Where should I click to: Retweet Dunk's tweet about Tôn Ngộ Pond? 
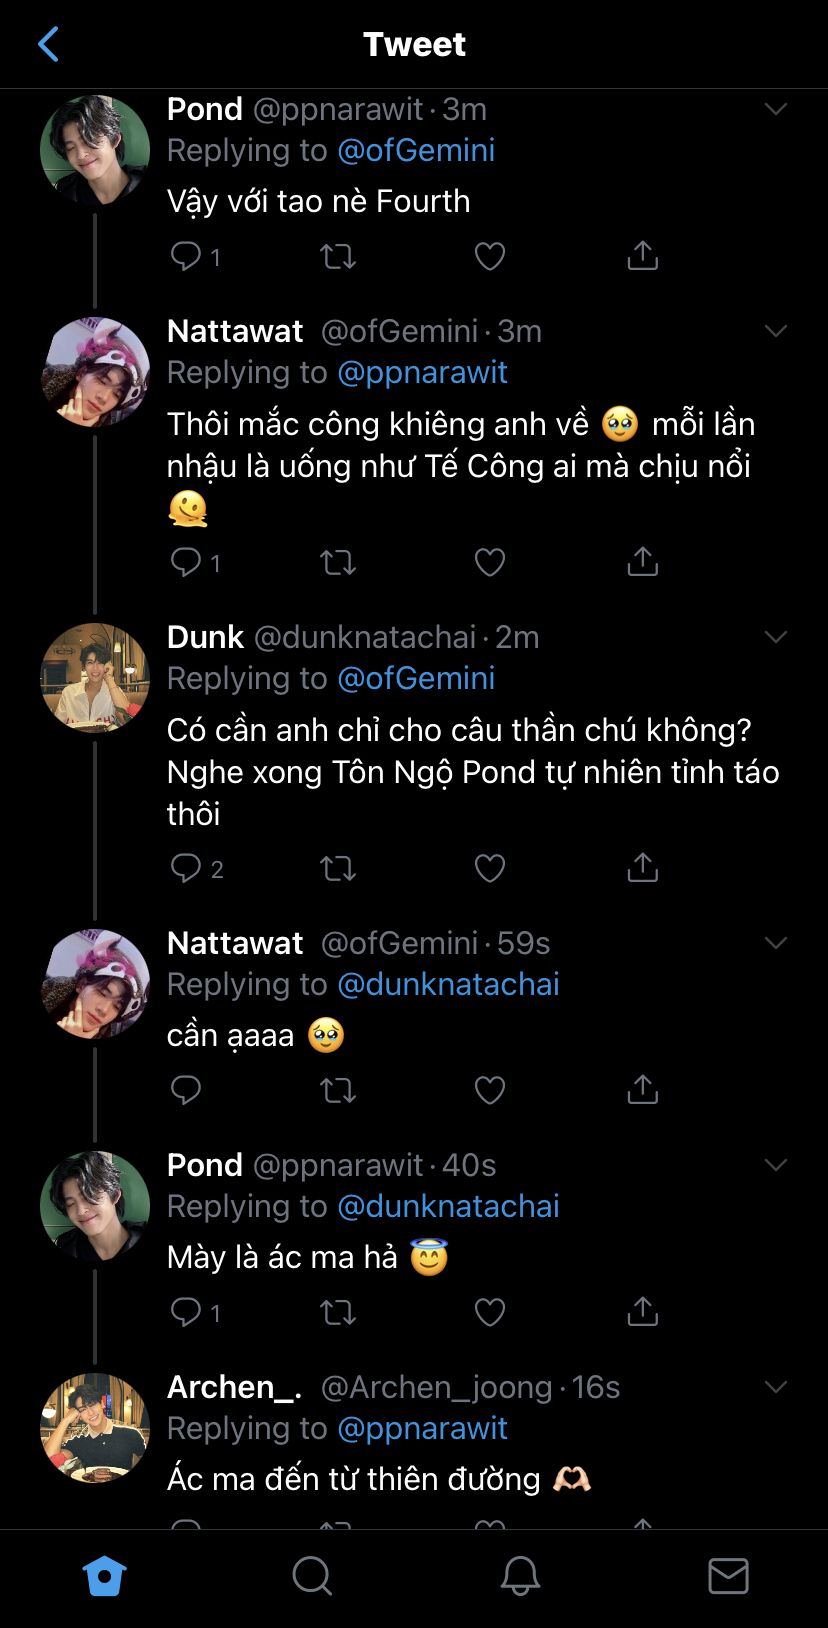pyautogui.click(x=337, y=868)
